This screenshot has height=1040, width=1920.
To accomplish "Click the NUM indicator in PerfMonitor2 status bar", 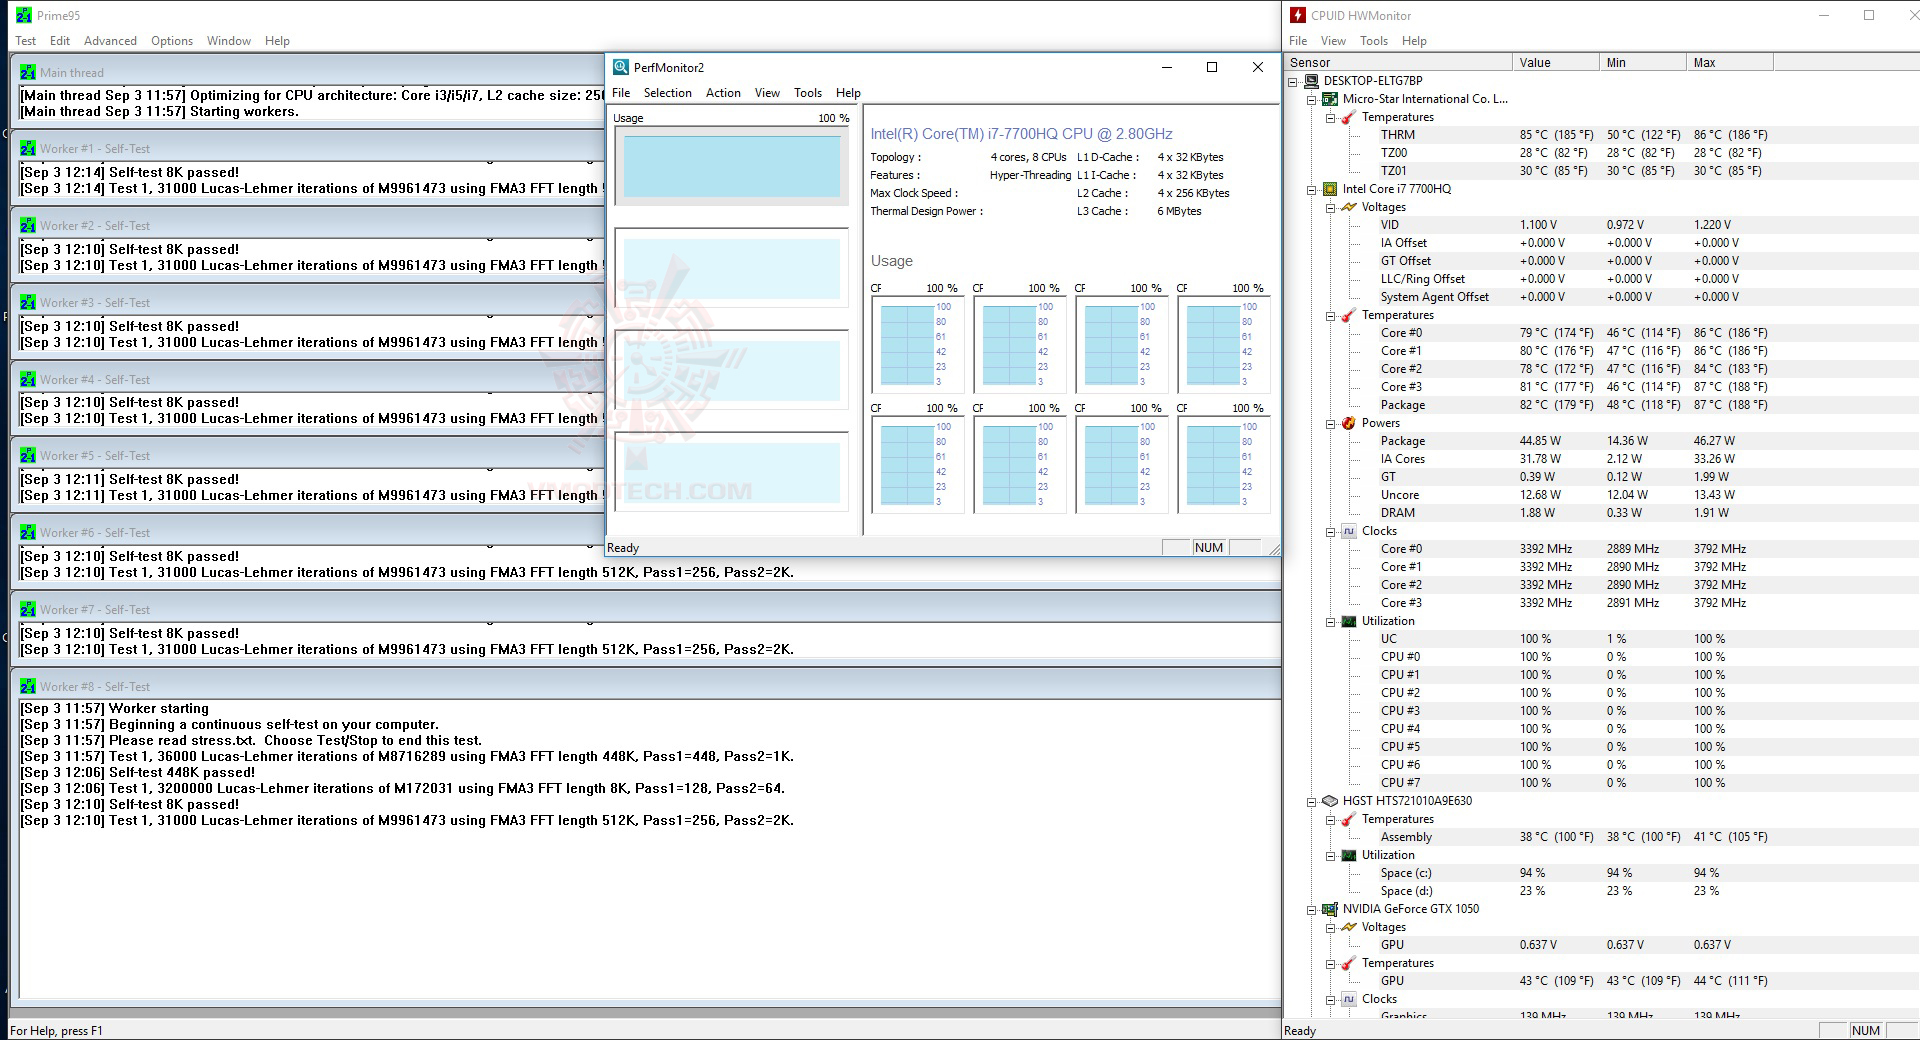I will [x=1209, y=548].
